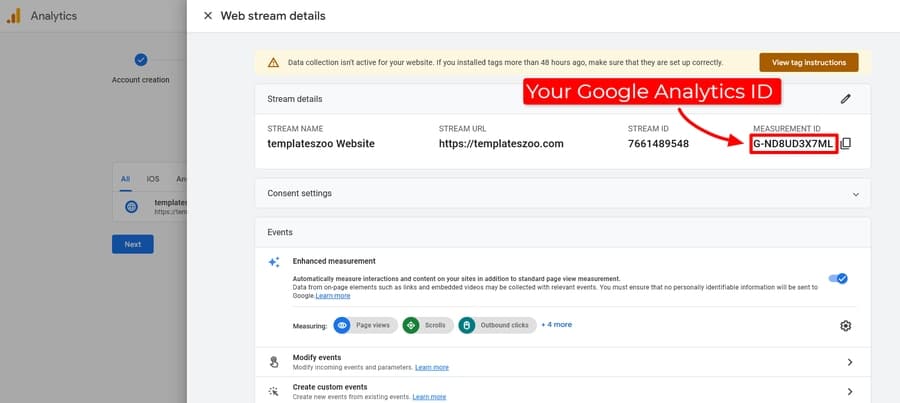Click the Create custom events icon
This screenshot has height=403, width=900.
pos(274,392)
